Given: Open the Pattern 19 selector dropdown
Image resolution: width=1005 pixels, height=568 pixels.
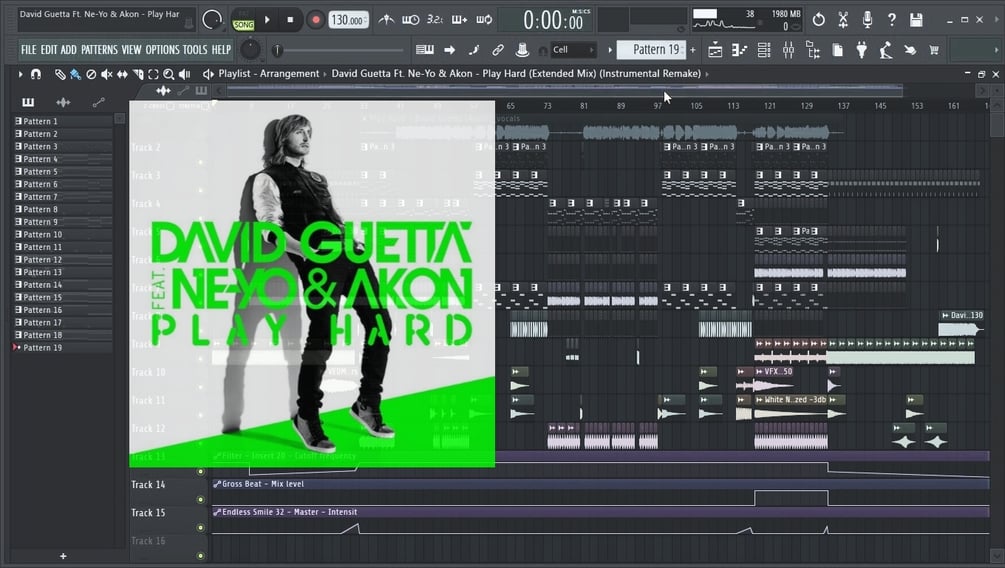Looking at the screenshot, I should tap(651, 50).
